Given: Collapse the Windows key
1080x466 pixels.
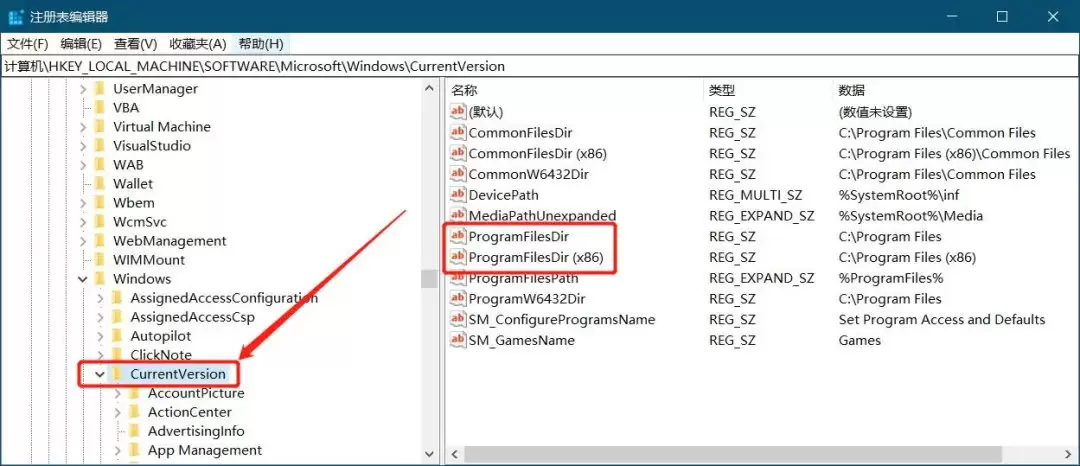Looking at the screenshot, I should 83,279.
